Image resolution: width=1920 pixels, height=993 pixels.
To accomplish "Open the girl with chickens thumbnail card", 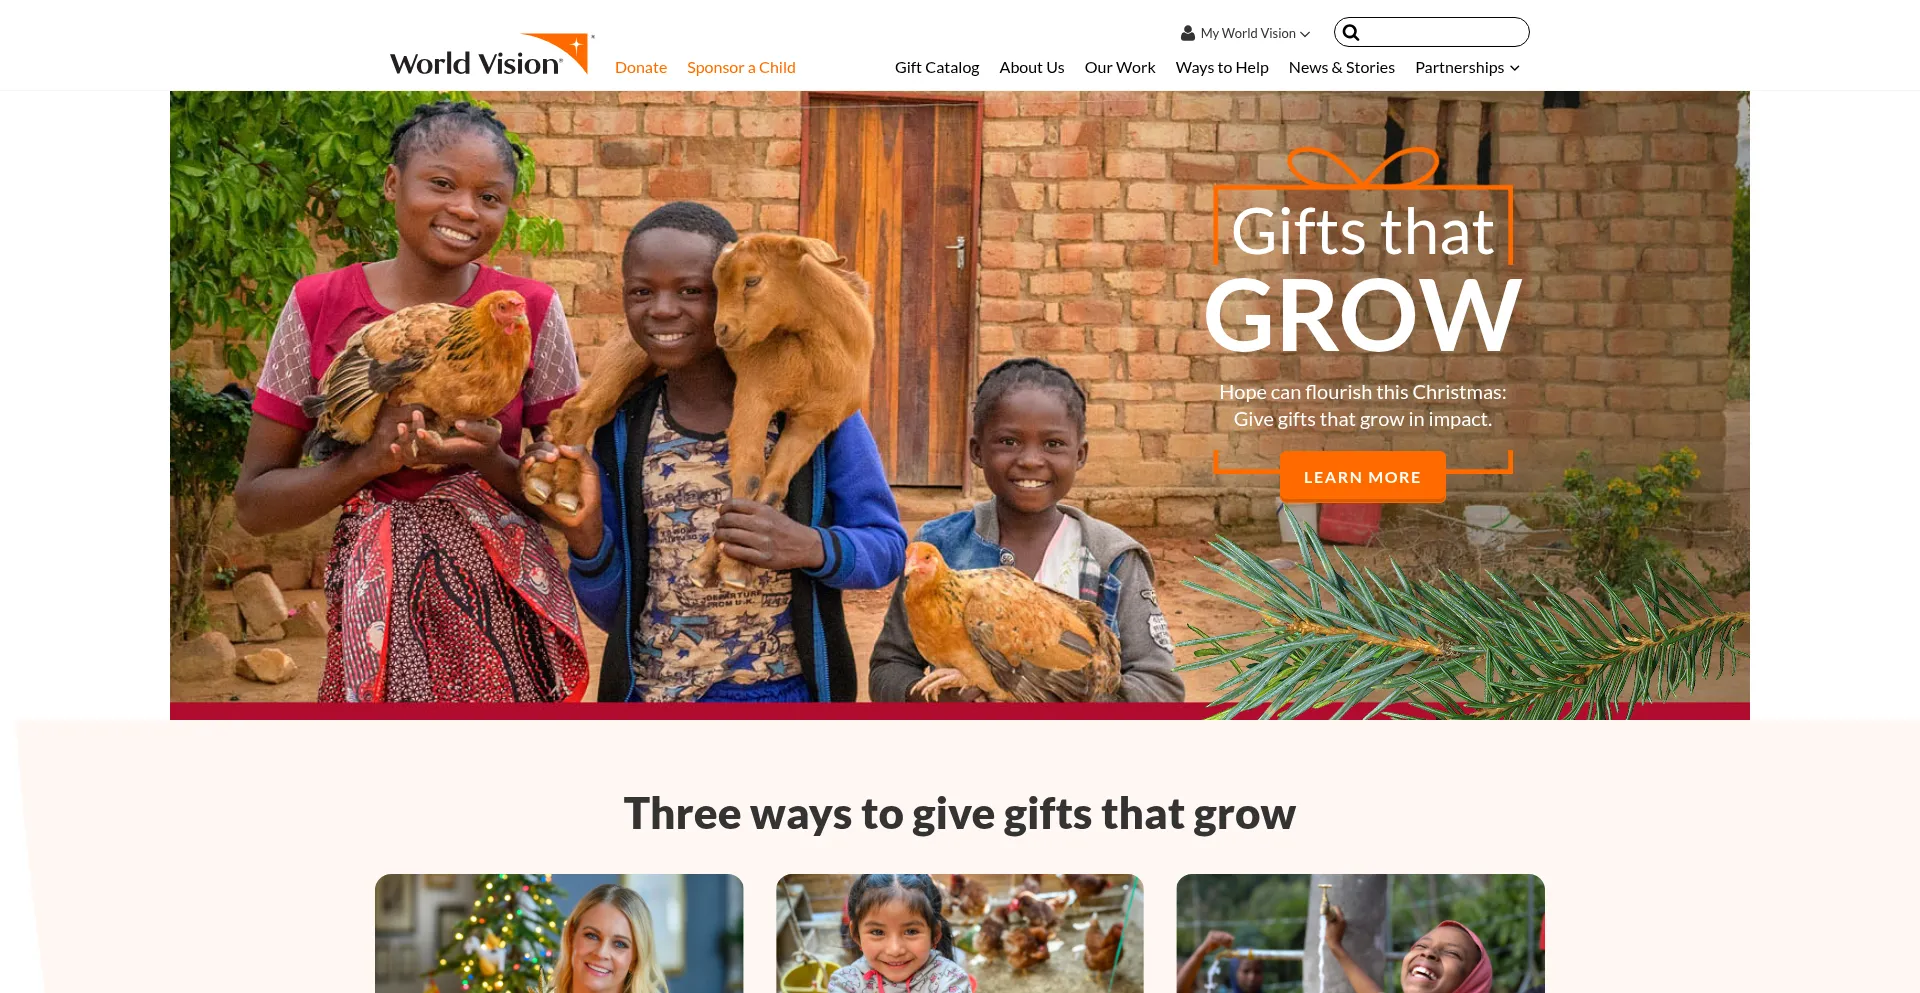I will tap(960, 933).
